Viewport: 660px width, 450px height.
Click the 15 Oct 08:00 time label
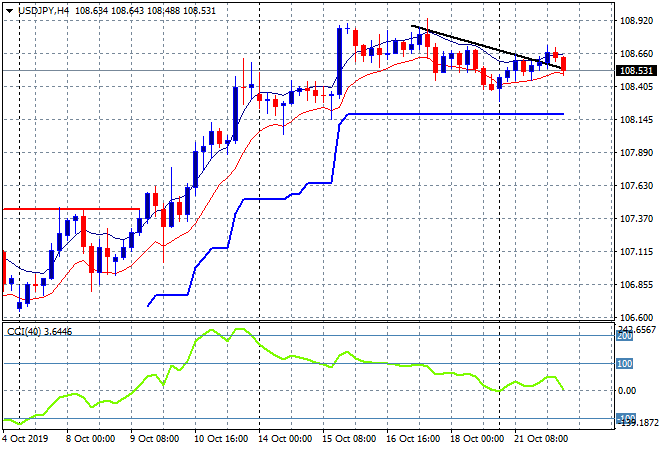click(x=349, y=439)
